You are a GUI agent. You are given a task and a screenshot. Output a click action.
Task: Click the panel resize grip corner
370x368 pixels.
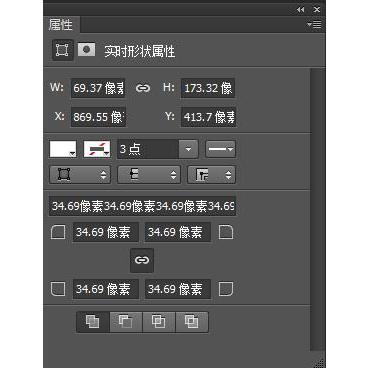coord(319,362)
